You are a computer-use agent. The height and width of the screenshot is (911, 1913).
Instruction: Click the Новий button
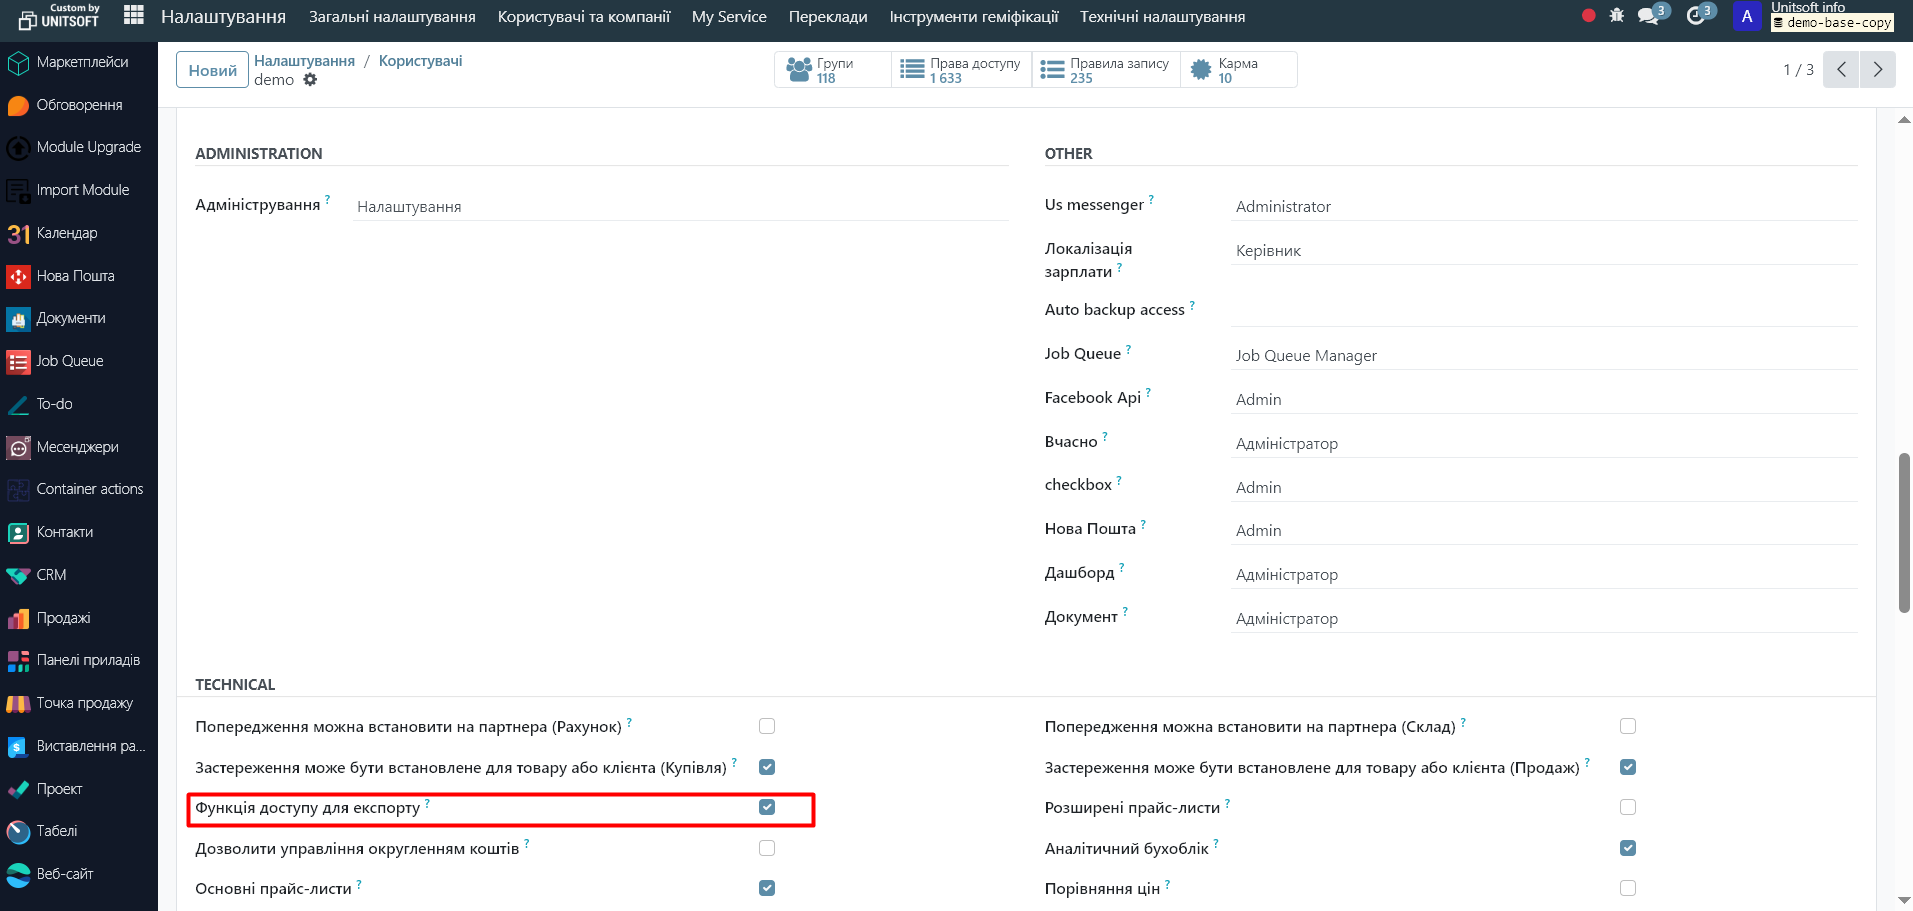212,70
